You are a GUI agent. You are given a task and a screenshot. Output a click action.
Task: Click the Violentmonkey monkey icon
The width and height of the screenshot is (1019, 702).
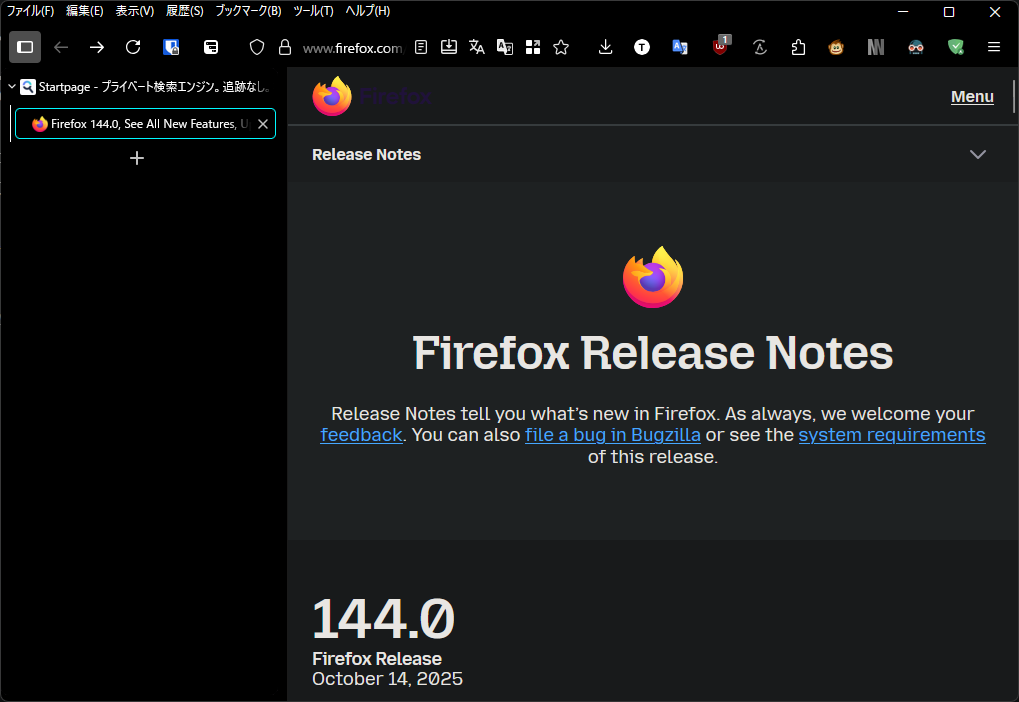click(x=836, y=47)
